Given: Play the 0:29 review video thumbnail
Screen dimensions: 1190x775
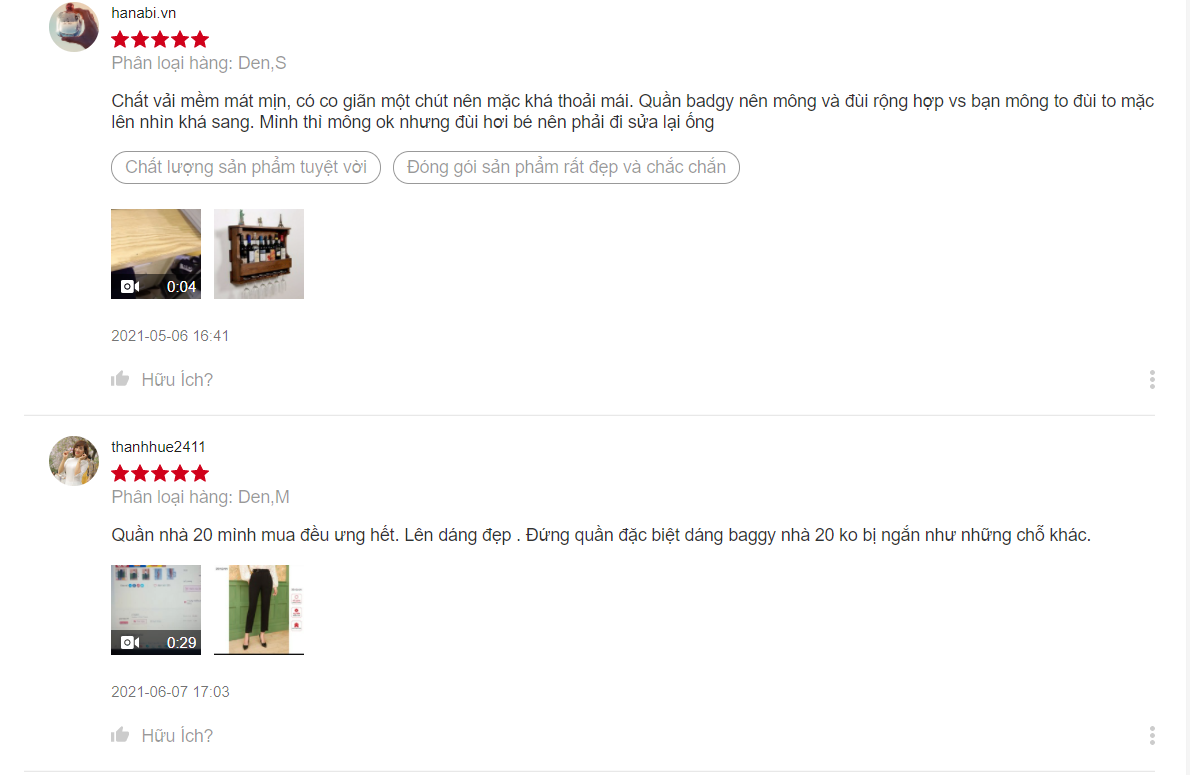Looking at the screenshot, I should pyautogui.click(x=156, y=610).
